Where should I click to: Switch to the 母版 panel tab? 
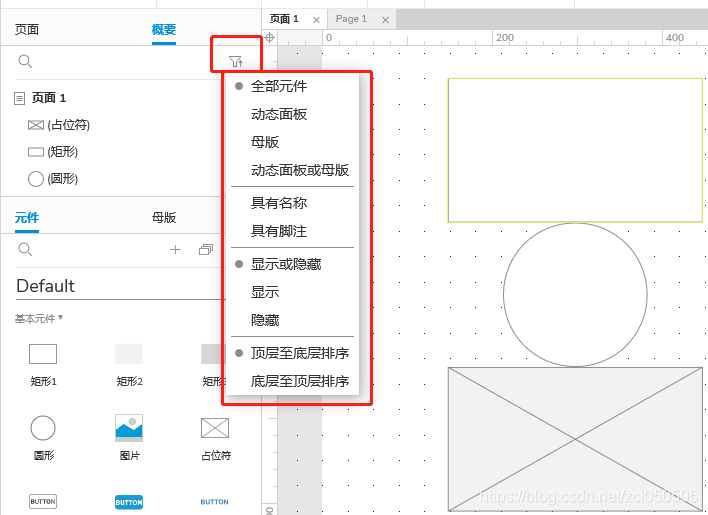pos(163,218)
